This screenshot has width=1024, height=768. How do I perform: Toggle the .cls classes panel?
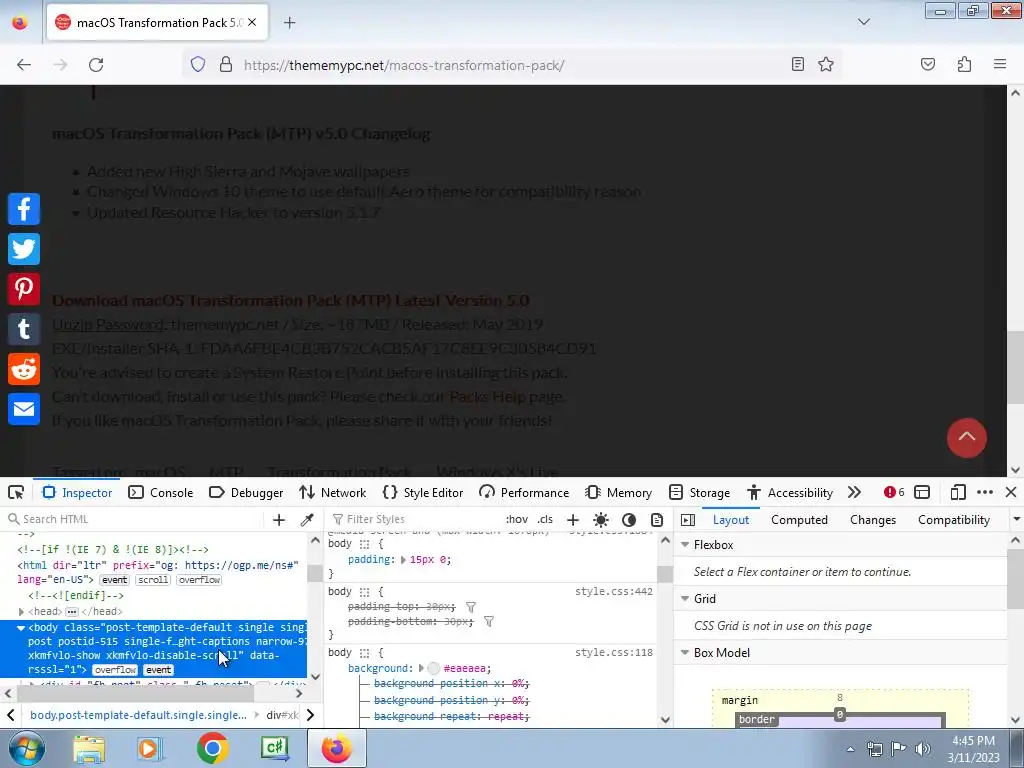click(x=545, y=519)
